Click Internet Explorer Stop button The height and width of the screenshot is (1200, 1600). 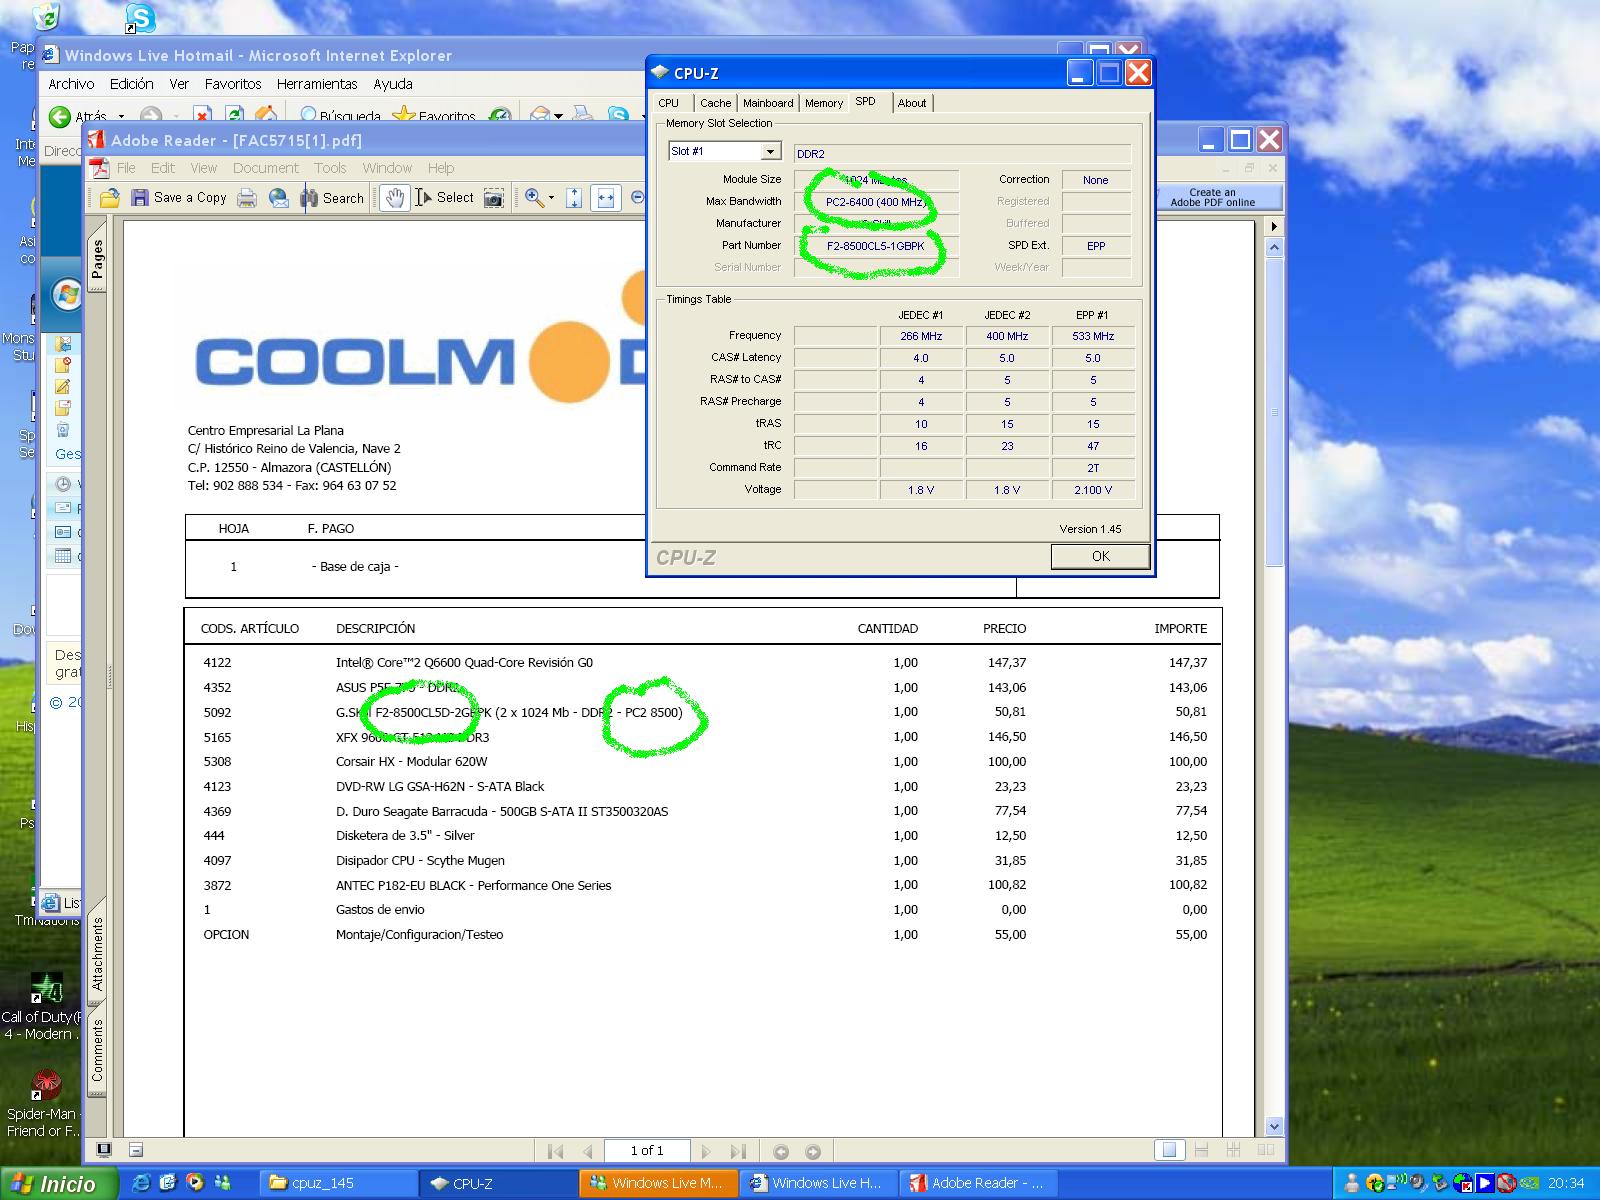click(202, 117)
